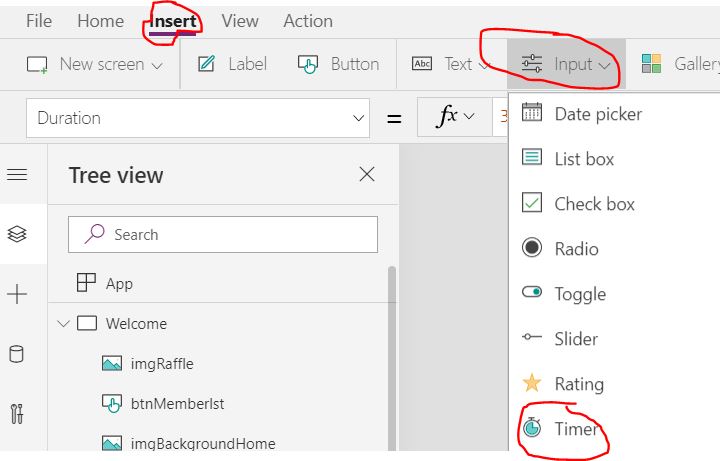Viewport: 720px width, 461px height.
Task: Insert a Slider control
Action: pos(575,339)
